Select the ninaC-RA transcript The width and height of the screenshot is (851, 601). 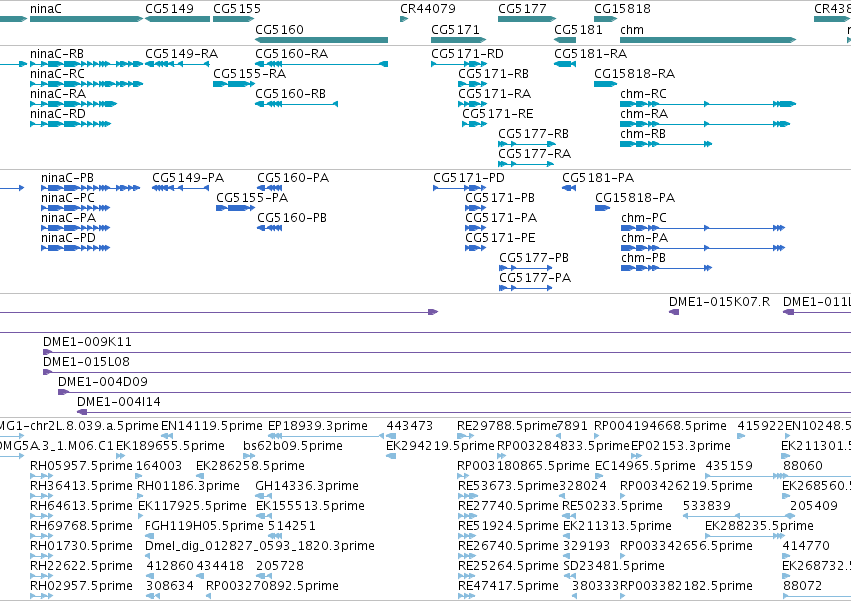click(x=73, y=104)
